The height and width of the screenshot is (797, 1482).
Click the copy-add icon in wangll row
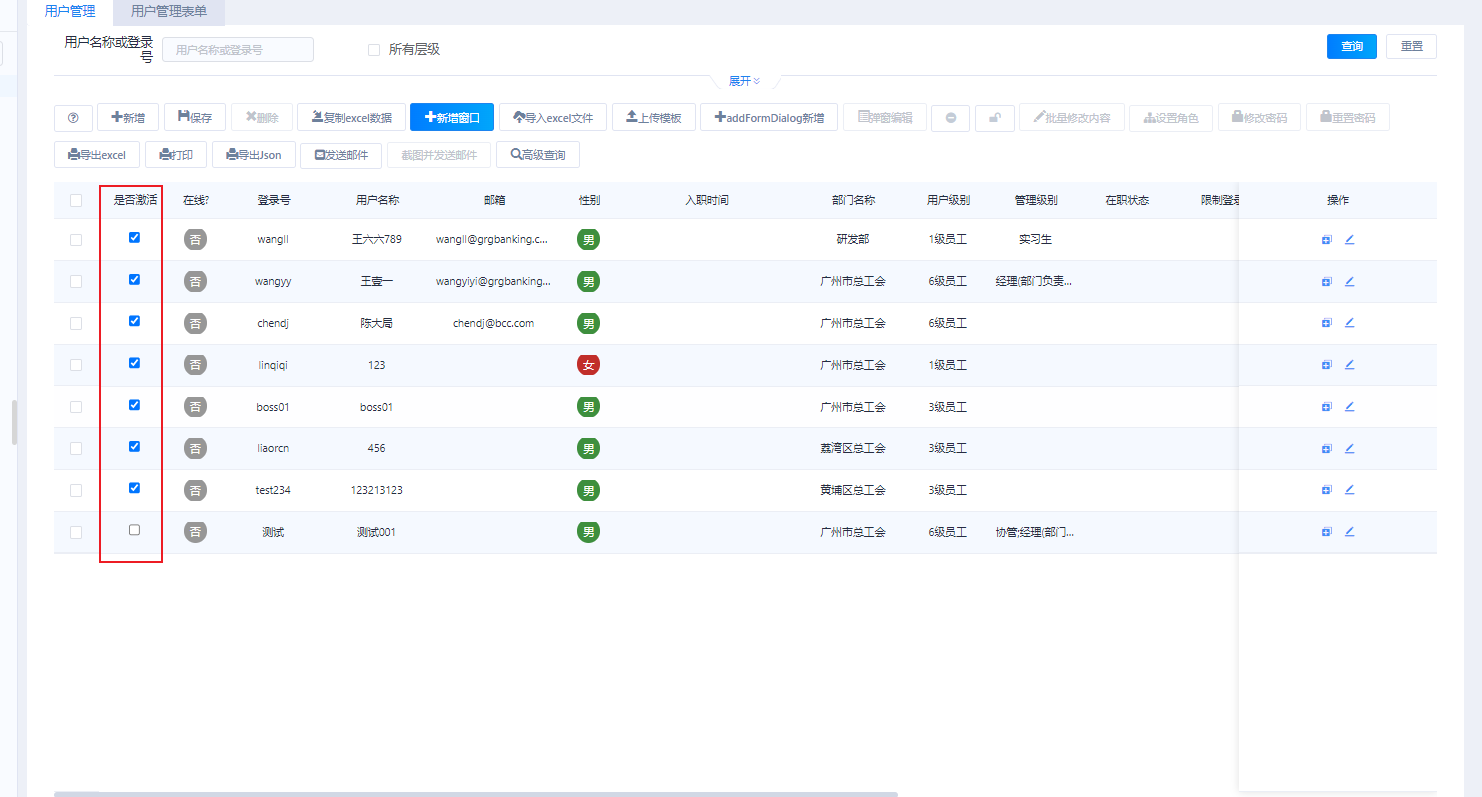(1327, 240)
